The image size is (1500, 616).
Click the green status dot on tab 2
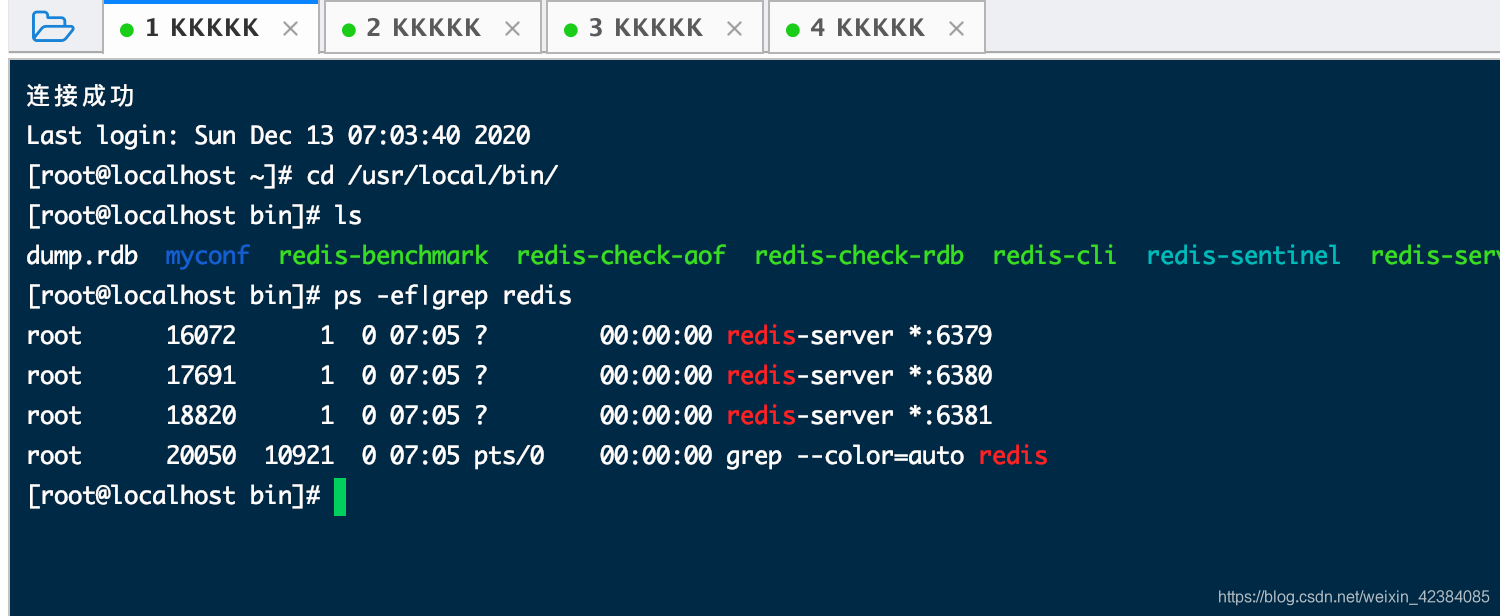[349, 30]
